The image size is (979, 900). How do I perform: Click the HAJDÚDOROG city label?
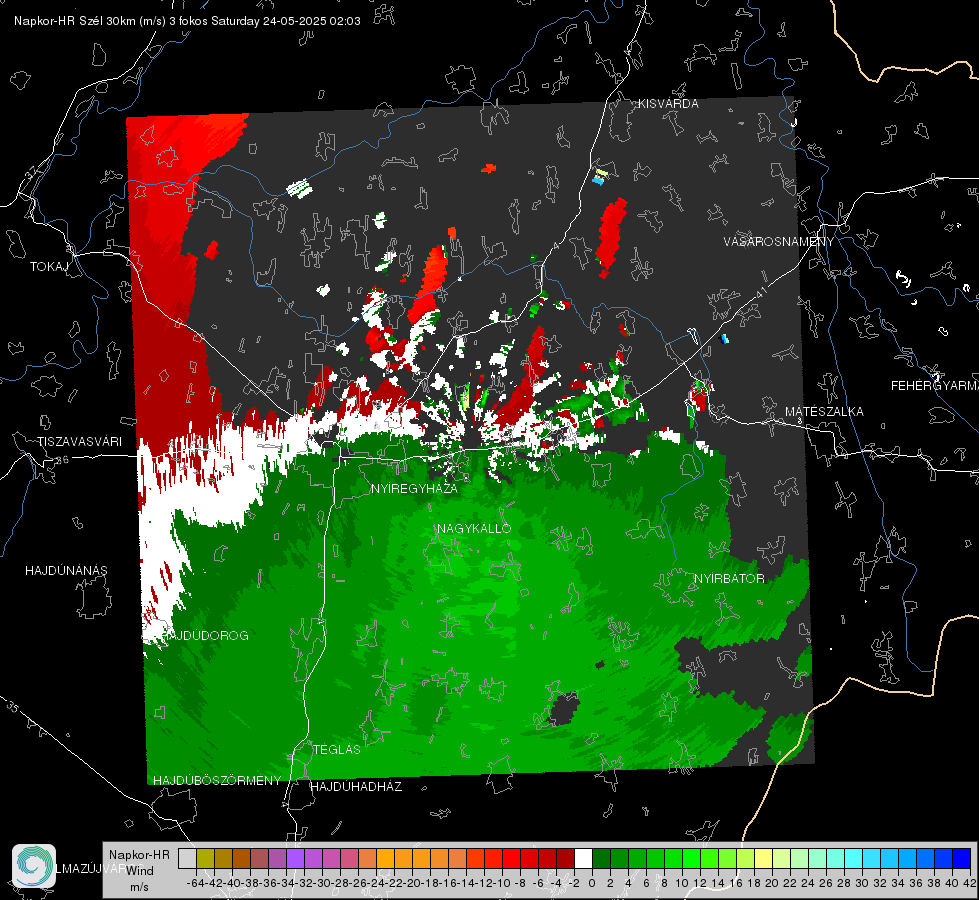tap(205, 635)
